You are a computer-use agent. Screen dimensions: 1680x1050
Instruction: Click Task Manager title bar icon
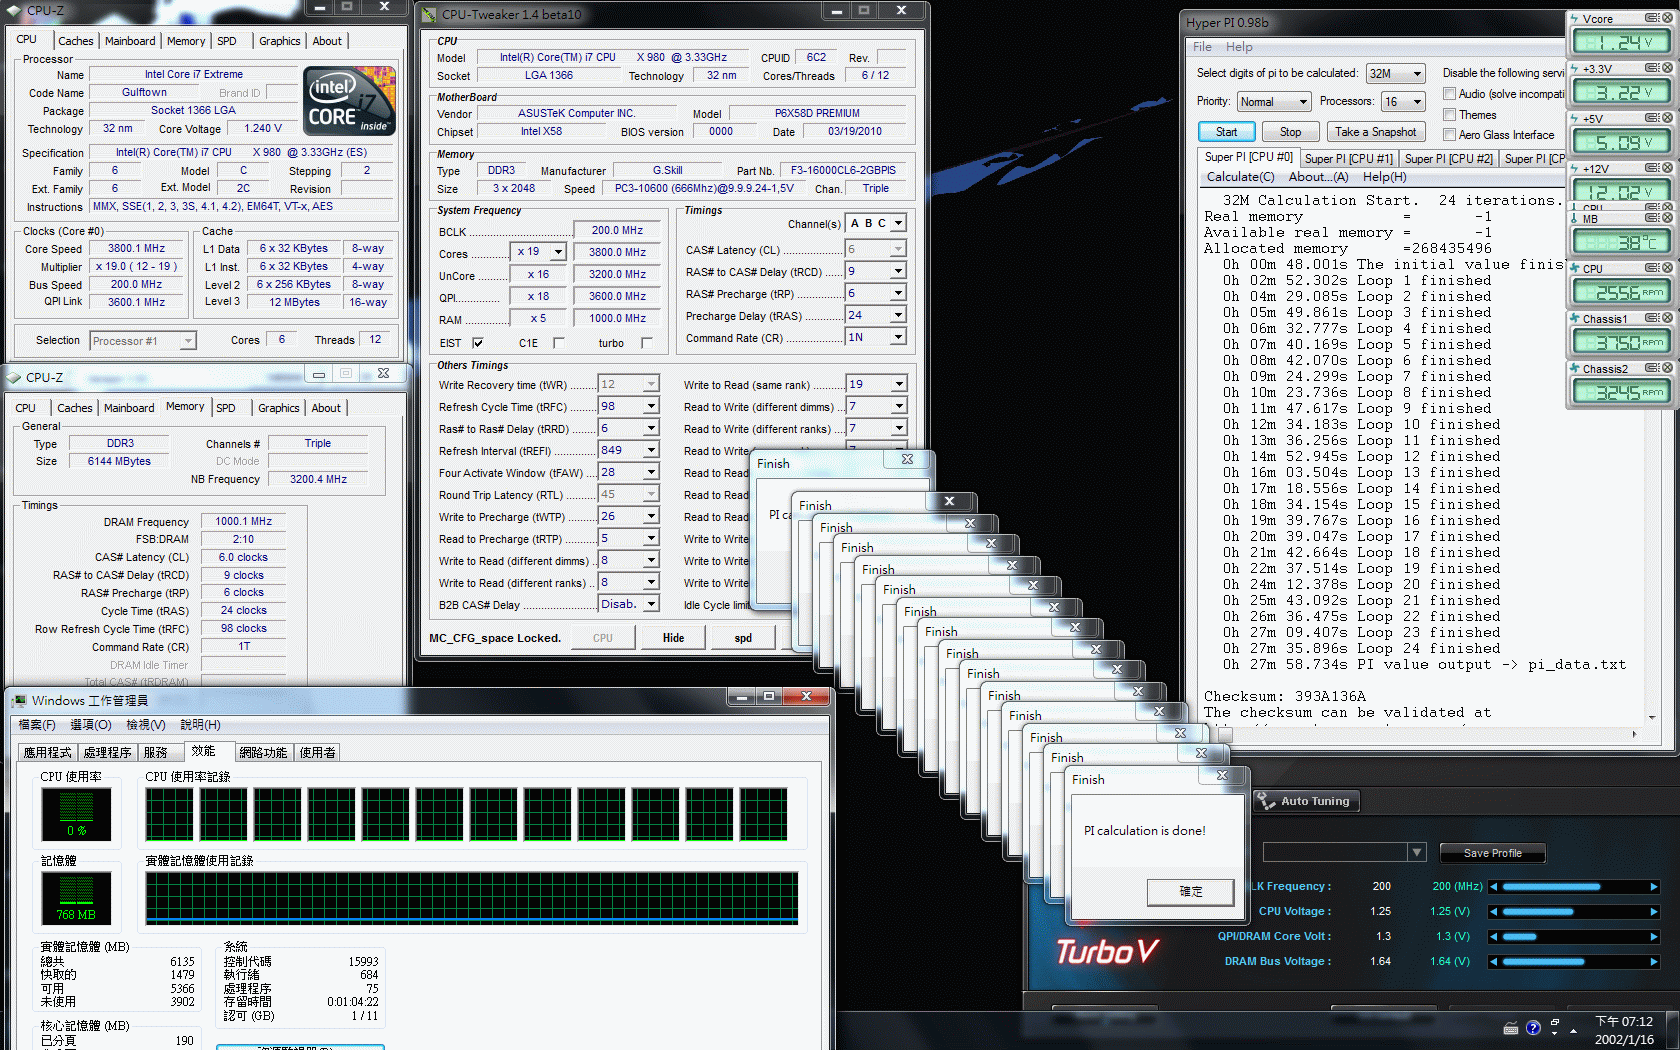19,700
